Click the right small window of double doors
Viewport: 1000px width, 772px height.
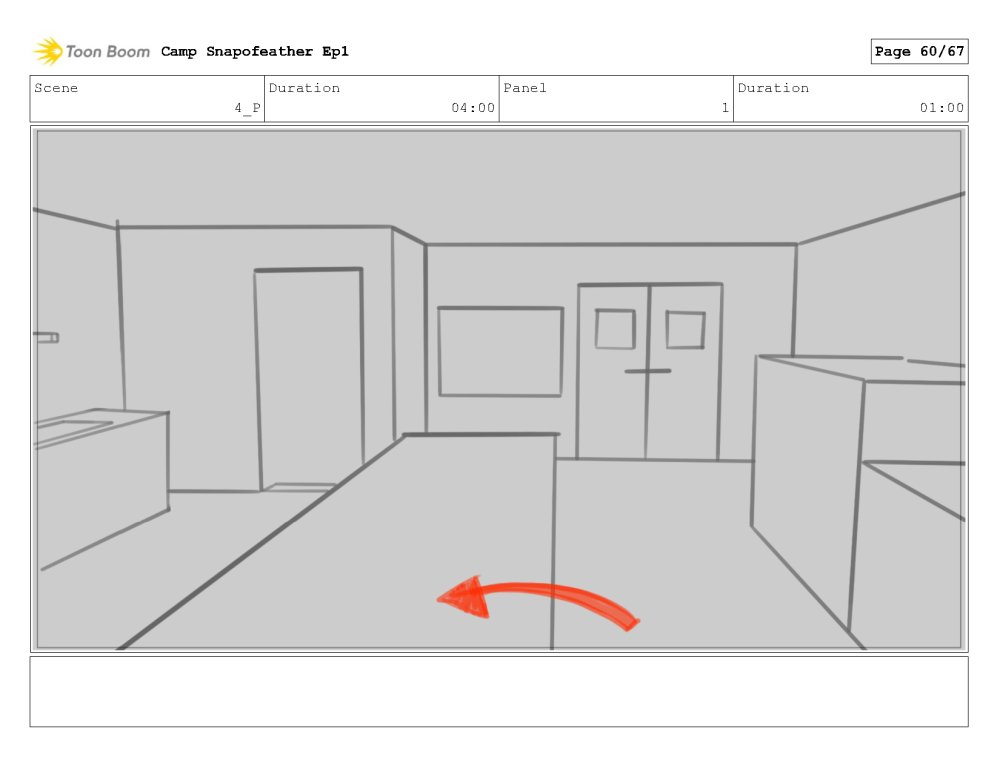pyautogui.click(x=685, y=330)
